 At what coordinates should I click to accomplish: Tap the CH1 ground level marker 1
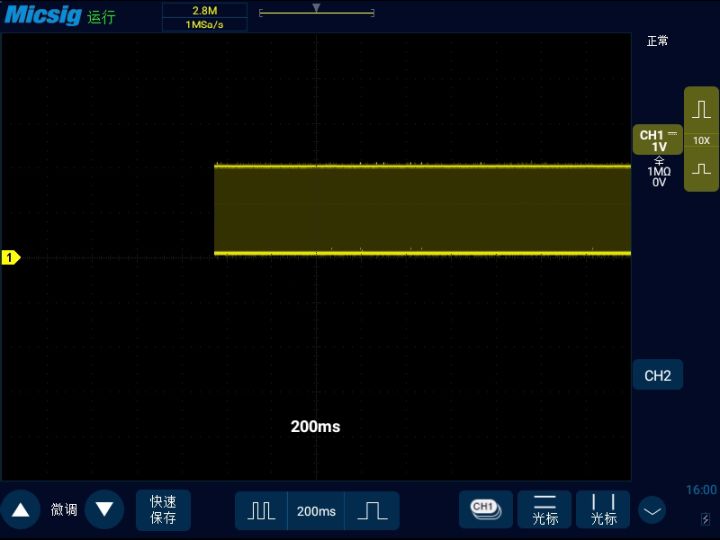click(11, 258)
